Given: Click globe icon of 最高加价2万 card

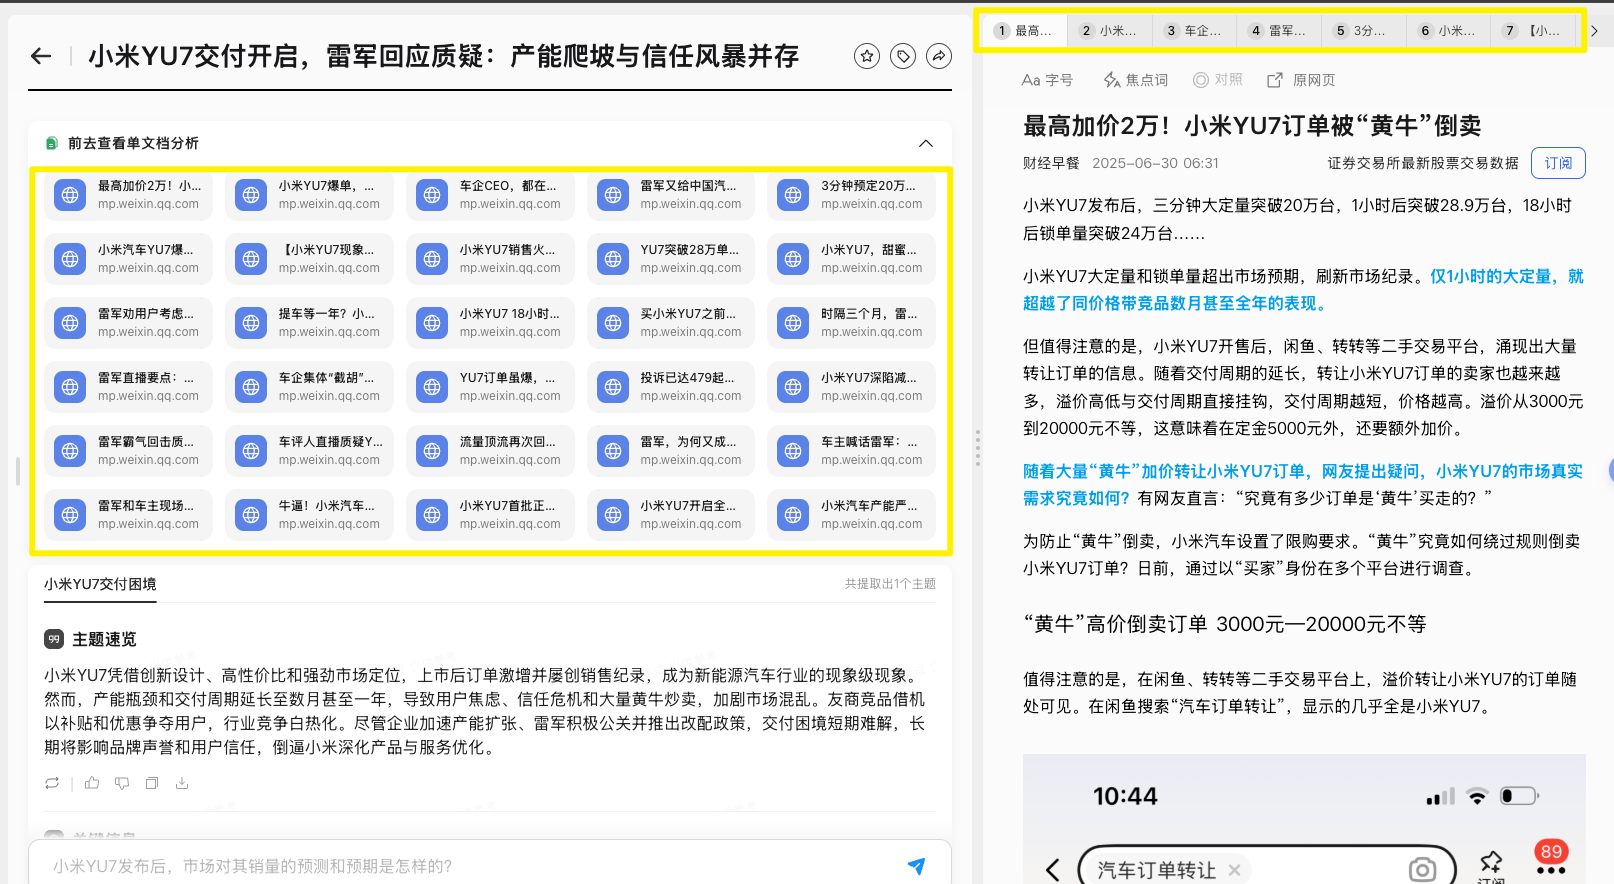Looking at the screenshot, I should [x=70, y=195].
